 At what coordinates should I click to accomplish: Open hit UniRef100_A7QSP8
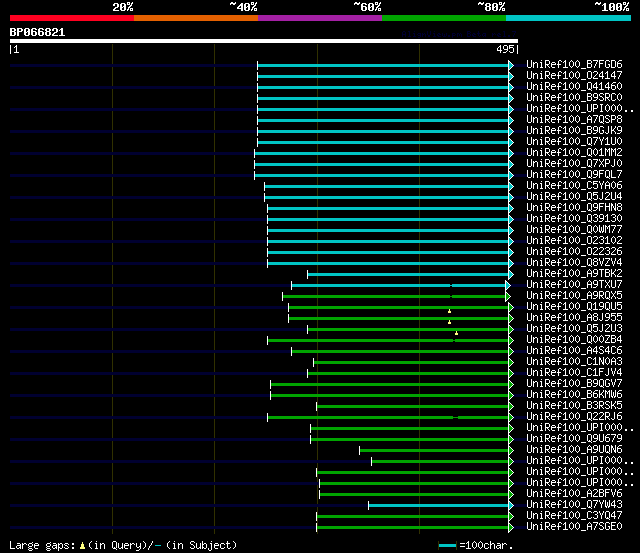[574, 120]
